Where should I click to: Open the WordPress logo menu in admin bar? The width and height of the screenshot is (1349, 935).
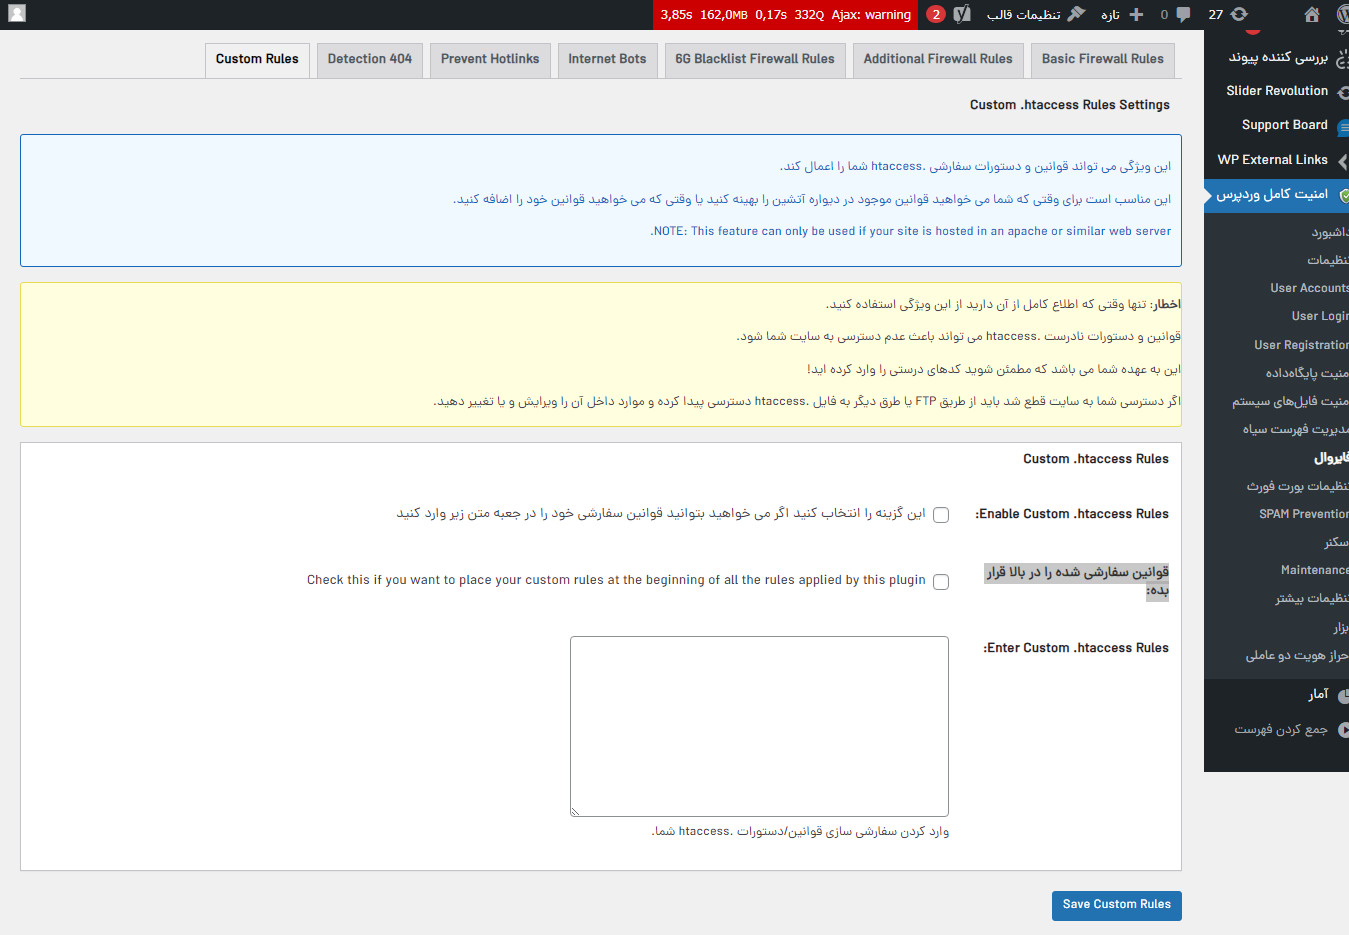(x=1342, y=14)
